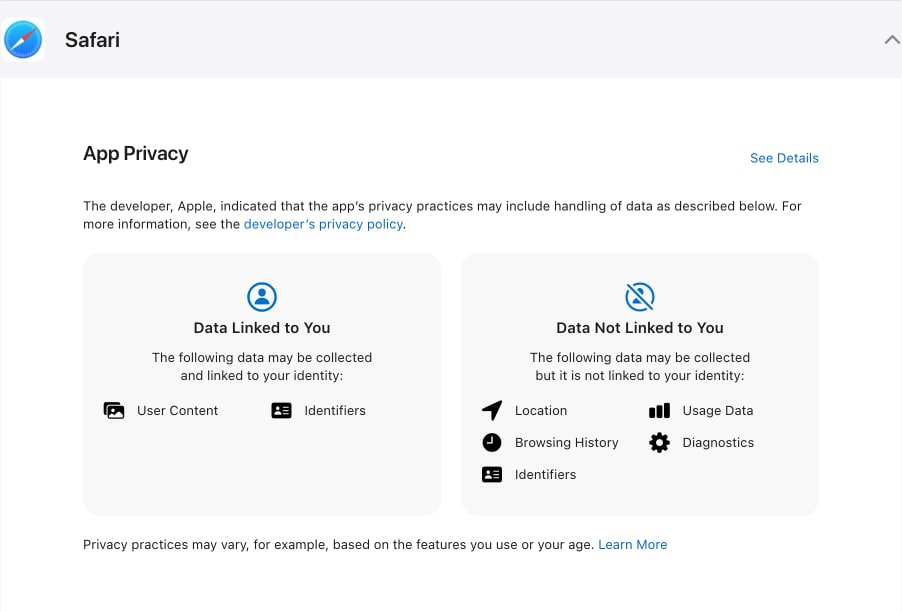Click the Safari compass app icon
Viewport: 902px width, 612px height.
click(23, 39)
